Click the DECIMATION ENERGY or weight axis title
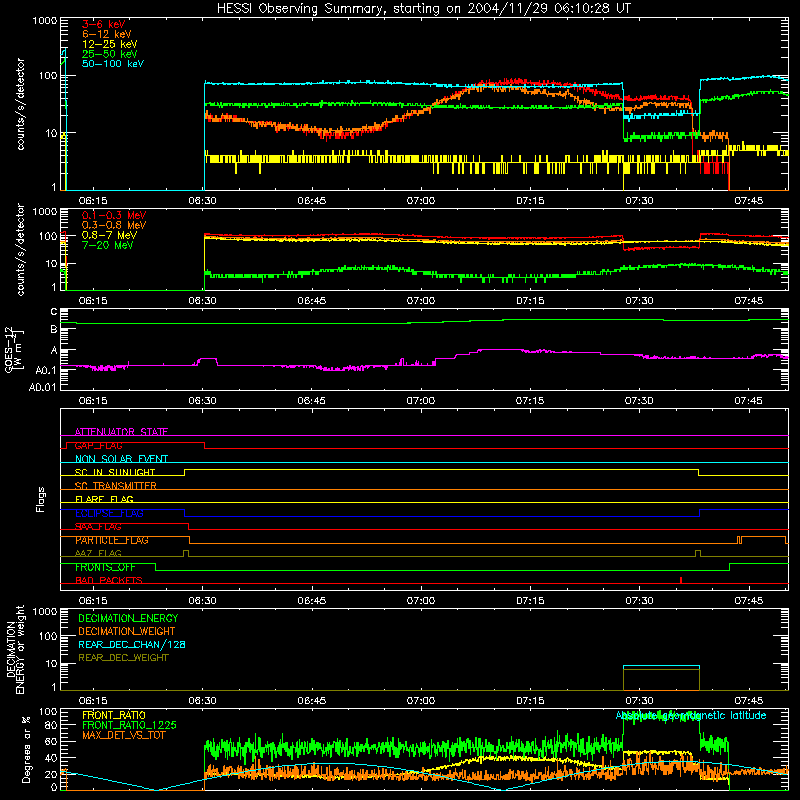Viewport: 800px width, 800px height. pyautogui.click(x=15, y=649)
